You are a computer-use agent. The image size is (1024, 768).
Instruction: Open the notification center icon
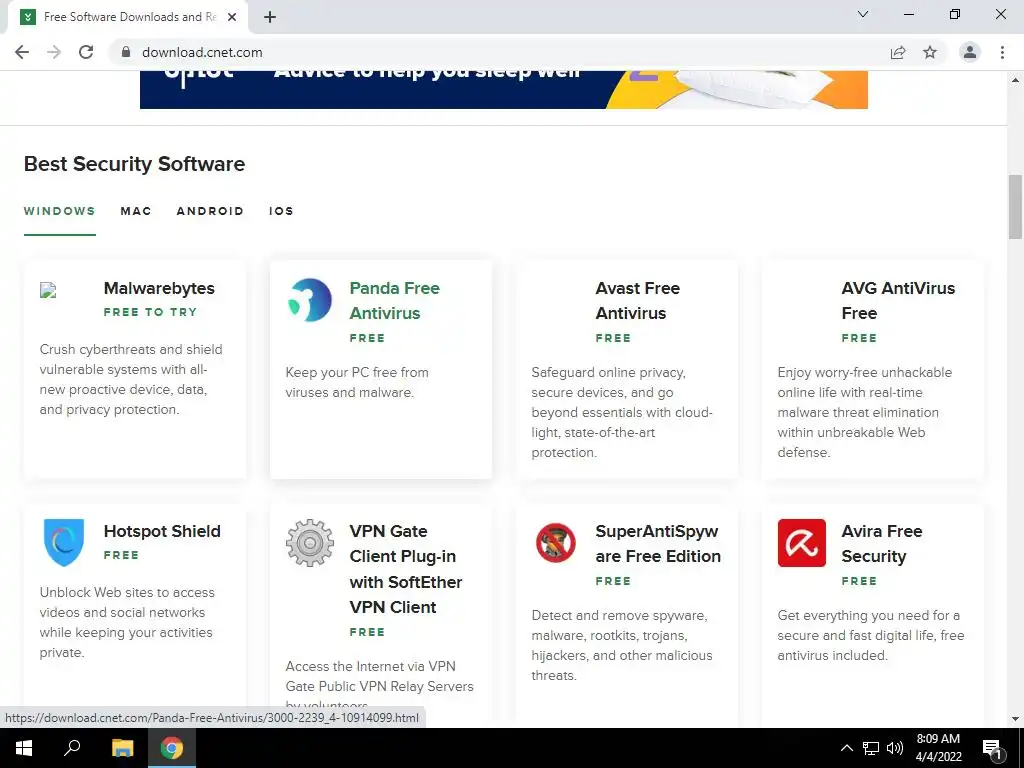pos(992,748)
